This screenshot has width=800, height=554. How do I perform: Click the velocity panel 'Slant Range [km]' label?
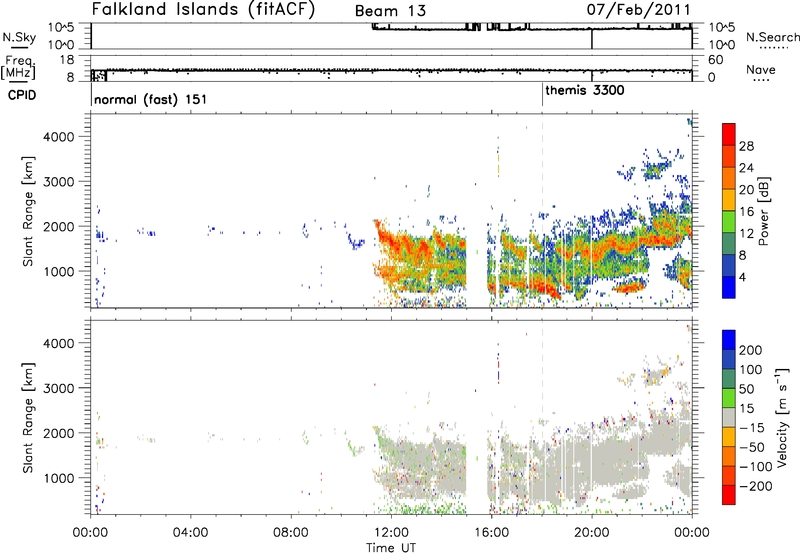(x=28, y=418)
